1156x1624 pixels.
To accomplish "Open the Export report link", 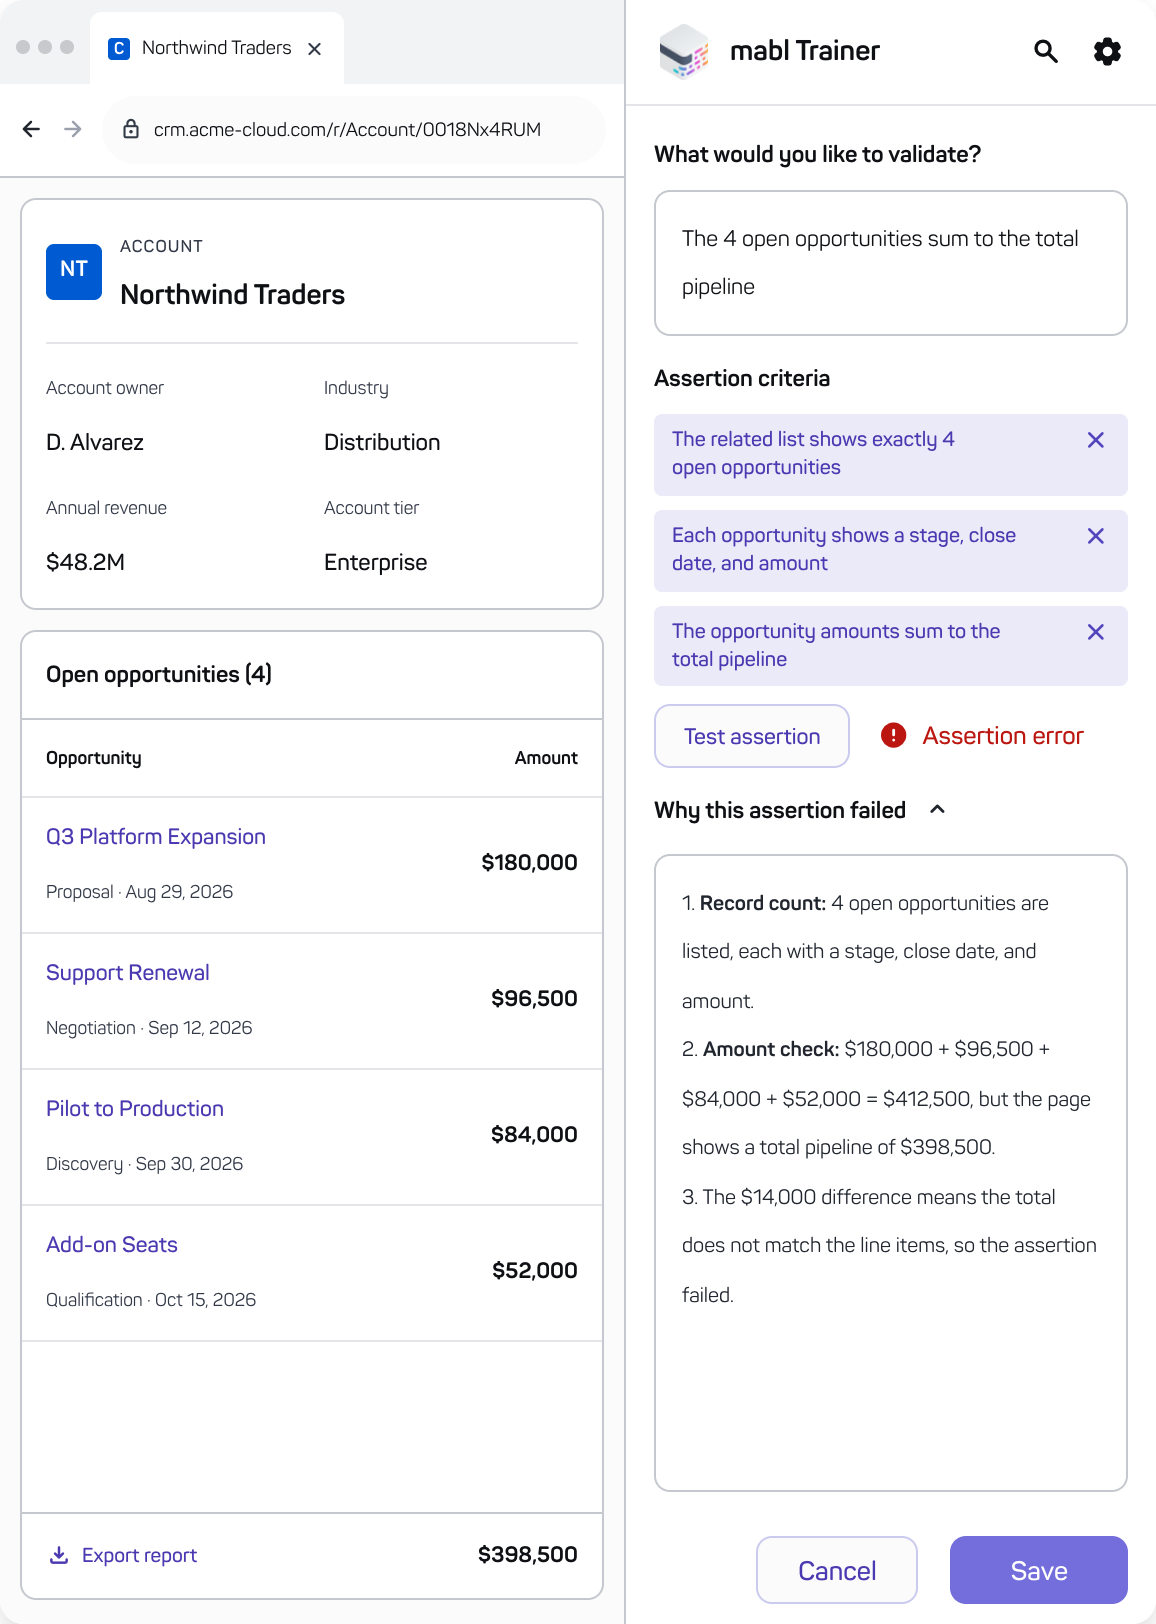I will click(x=139, y=1555).
